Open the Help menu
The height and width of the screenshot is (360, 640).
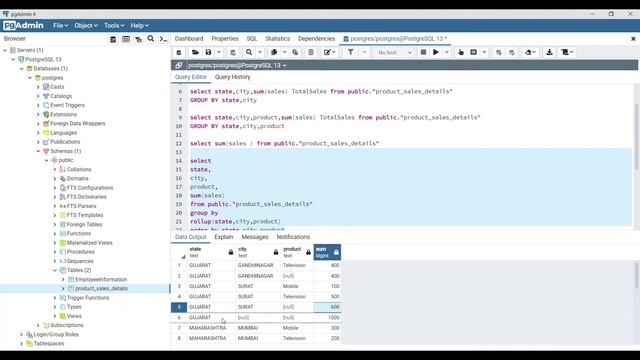point(139,25)
